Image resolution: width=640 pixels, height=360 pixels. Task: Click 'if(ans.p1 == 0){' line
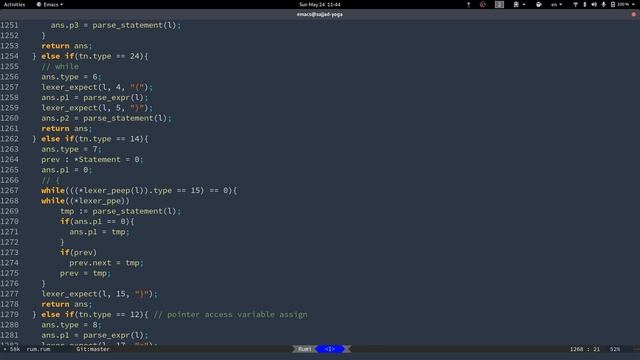97,222
